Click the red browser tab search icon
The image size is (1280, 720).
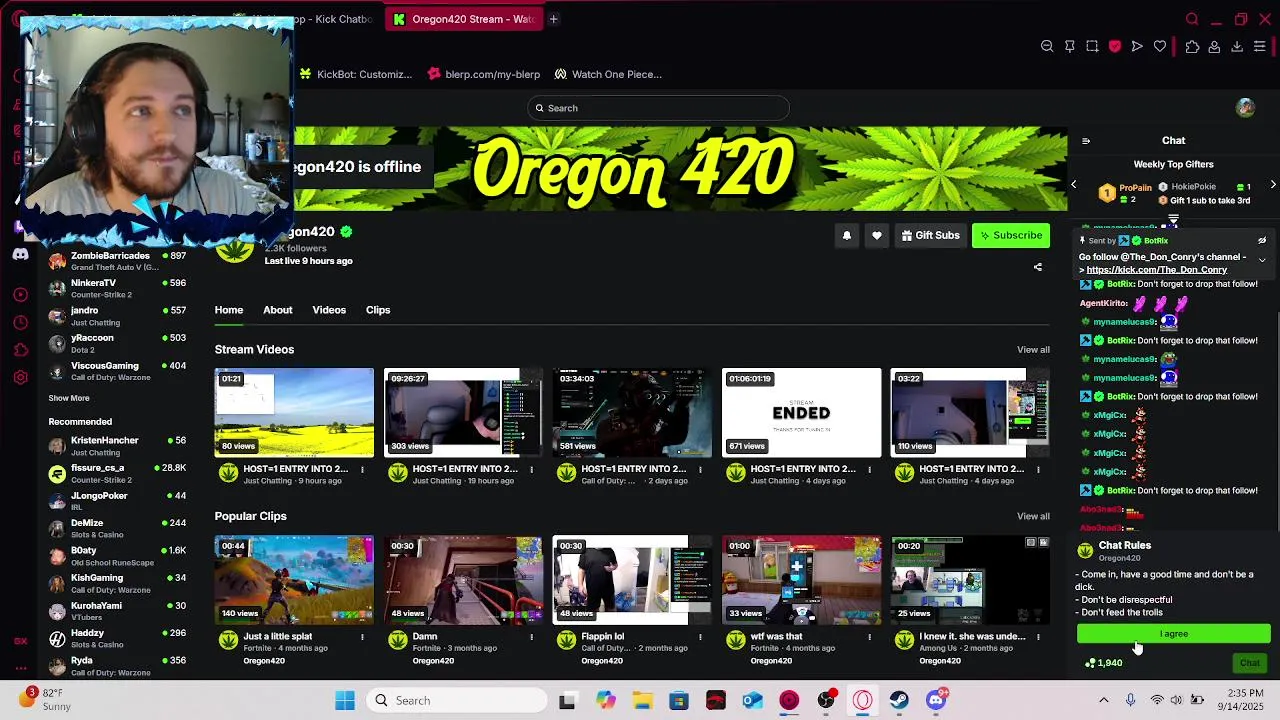[x=1192, y=19]
